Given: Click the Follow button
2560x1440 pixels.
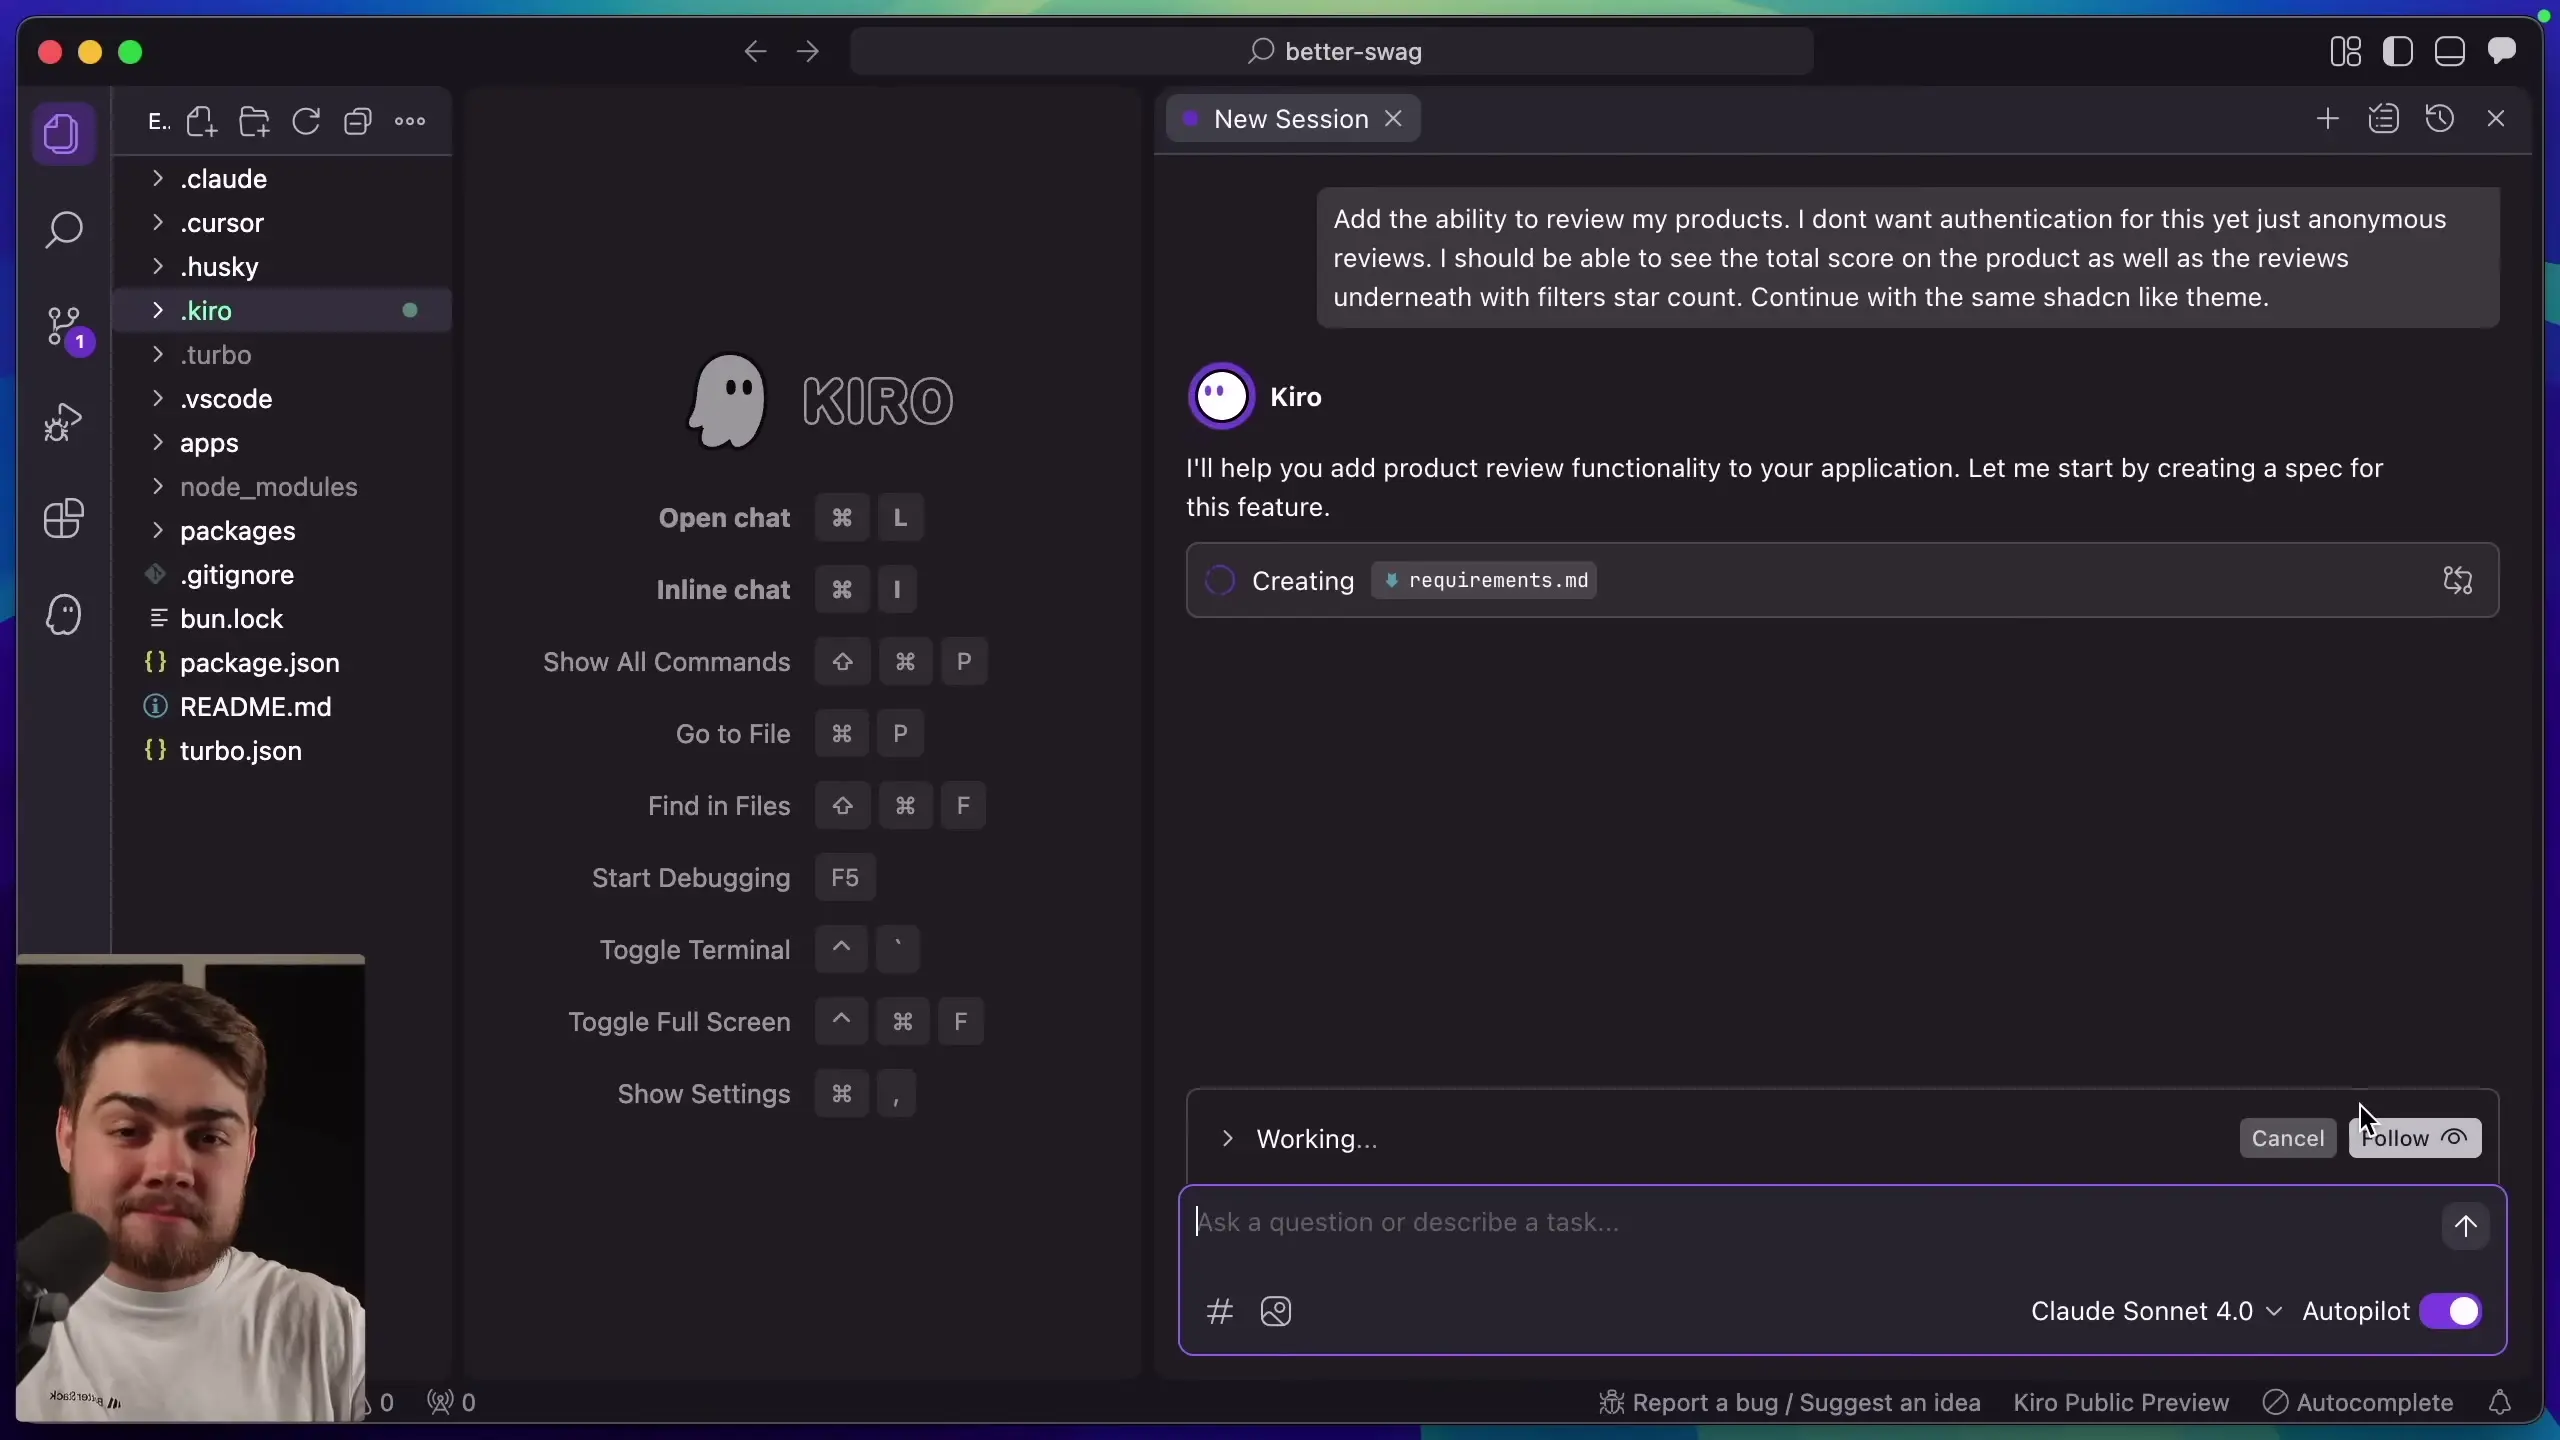Looking at the screenshot, I should coord(2415,1138).
